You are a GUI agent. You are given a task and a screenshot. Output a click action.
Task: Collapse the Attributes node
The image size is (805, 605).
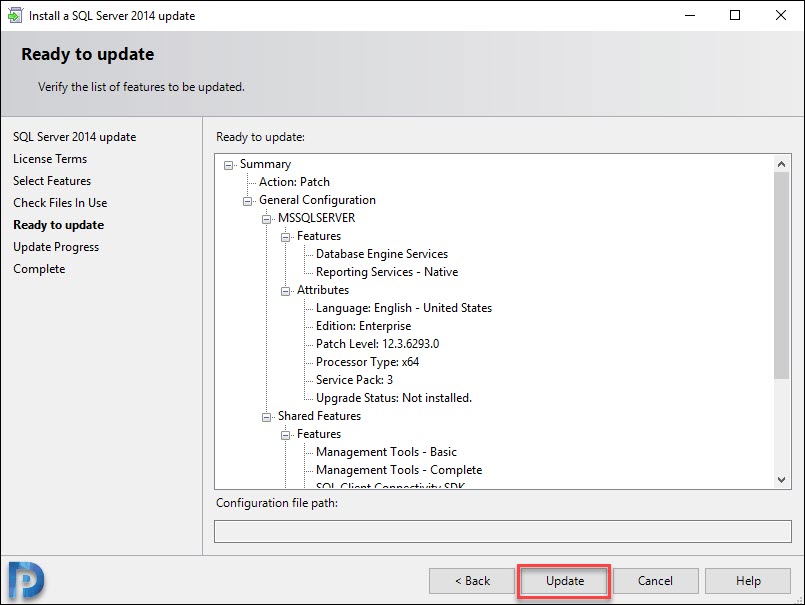coord(285,291)
